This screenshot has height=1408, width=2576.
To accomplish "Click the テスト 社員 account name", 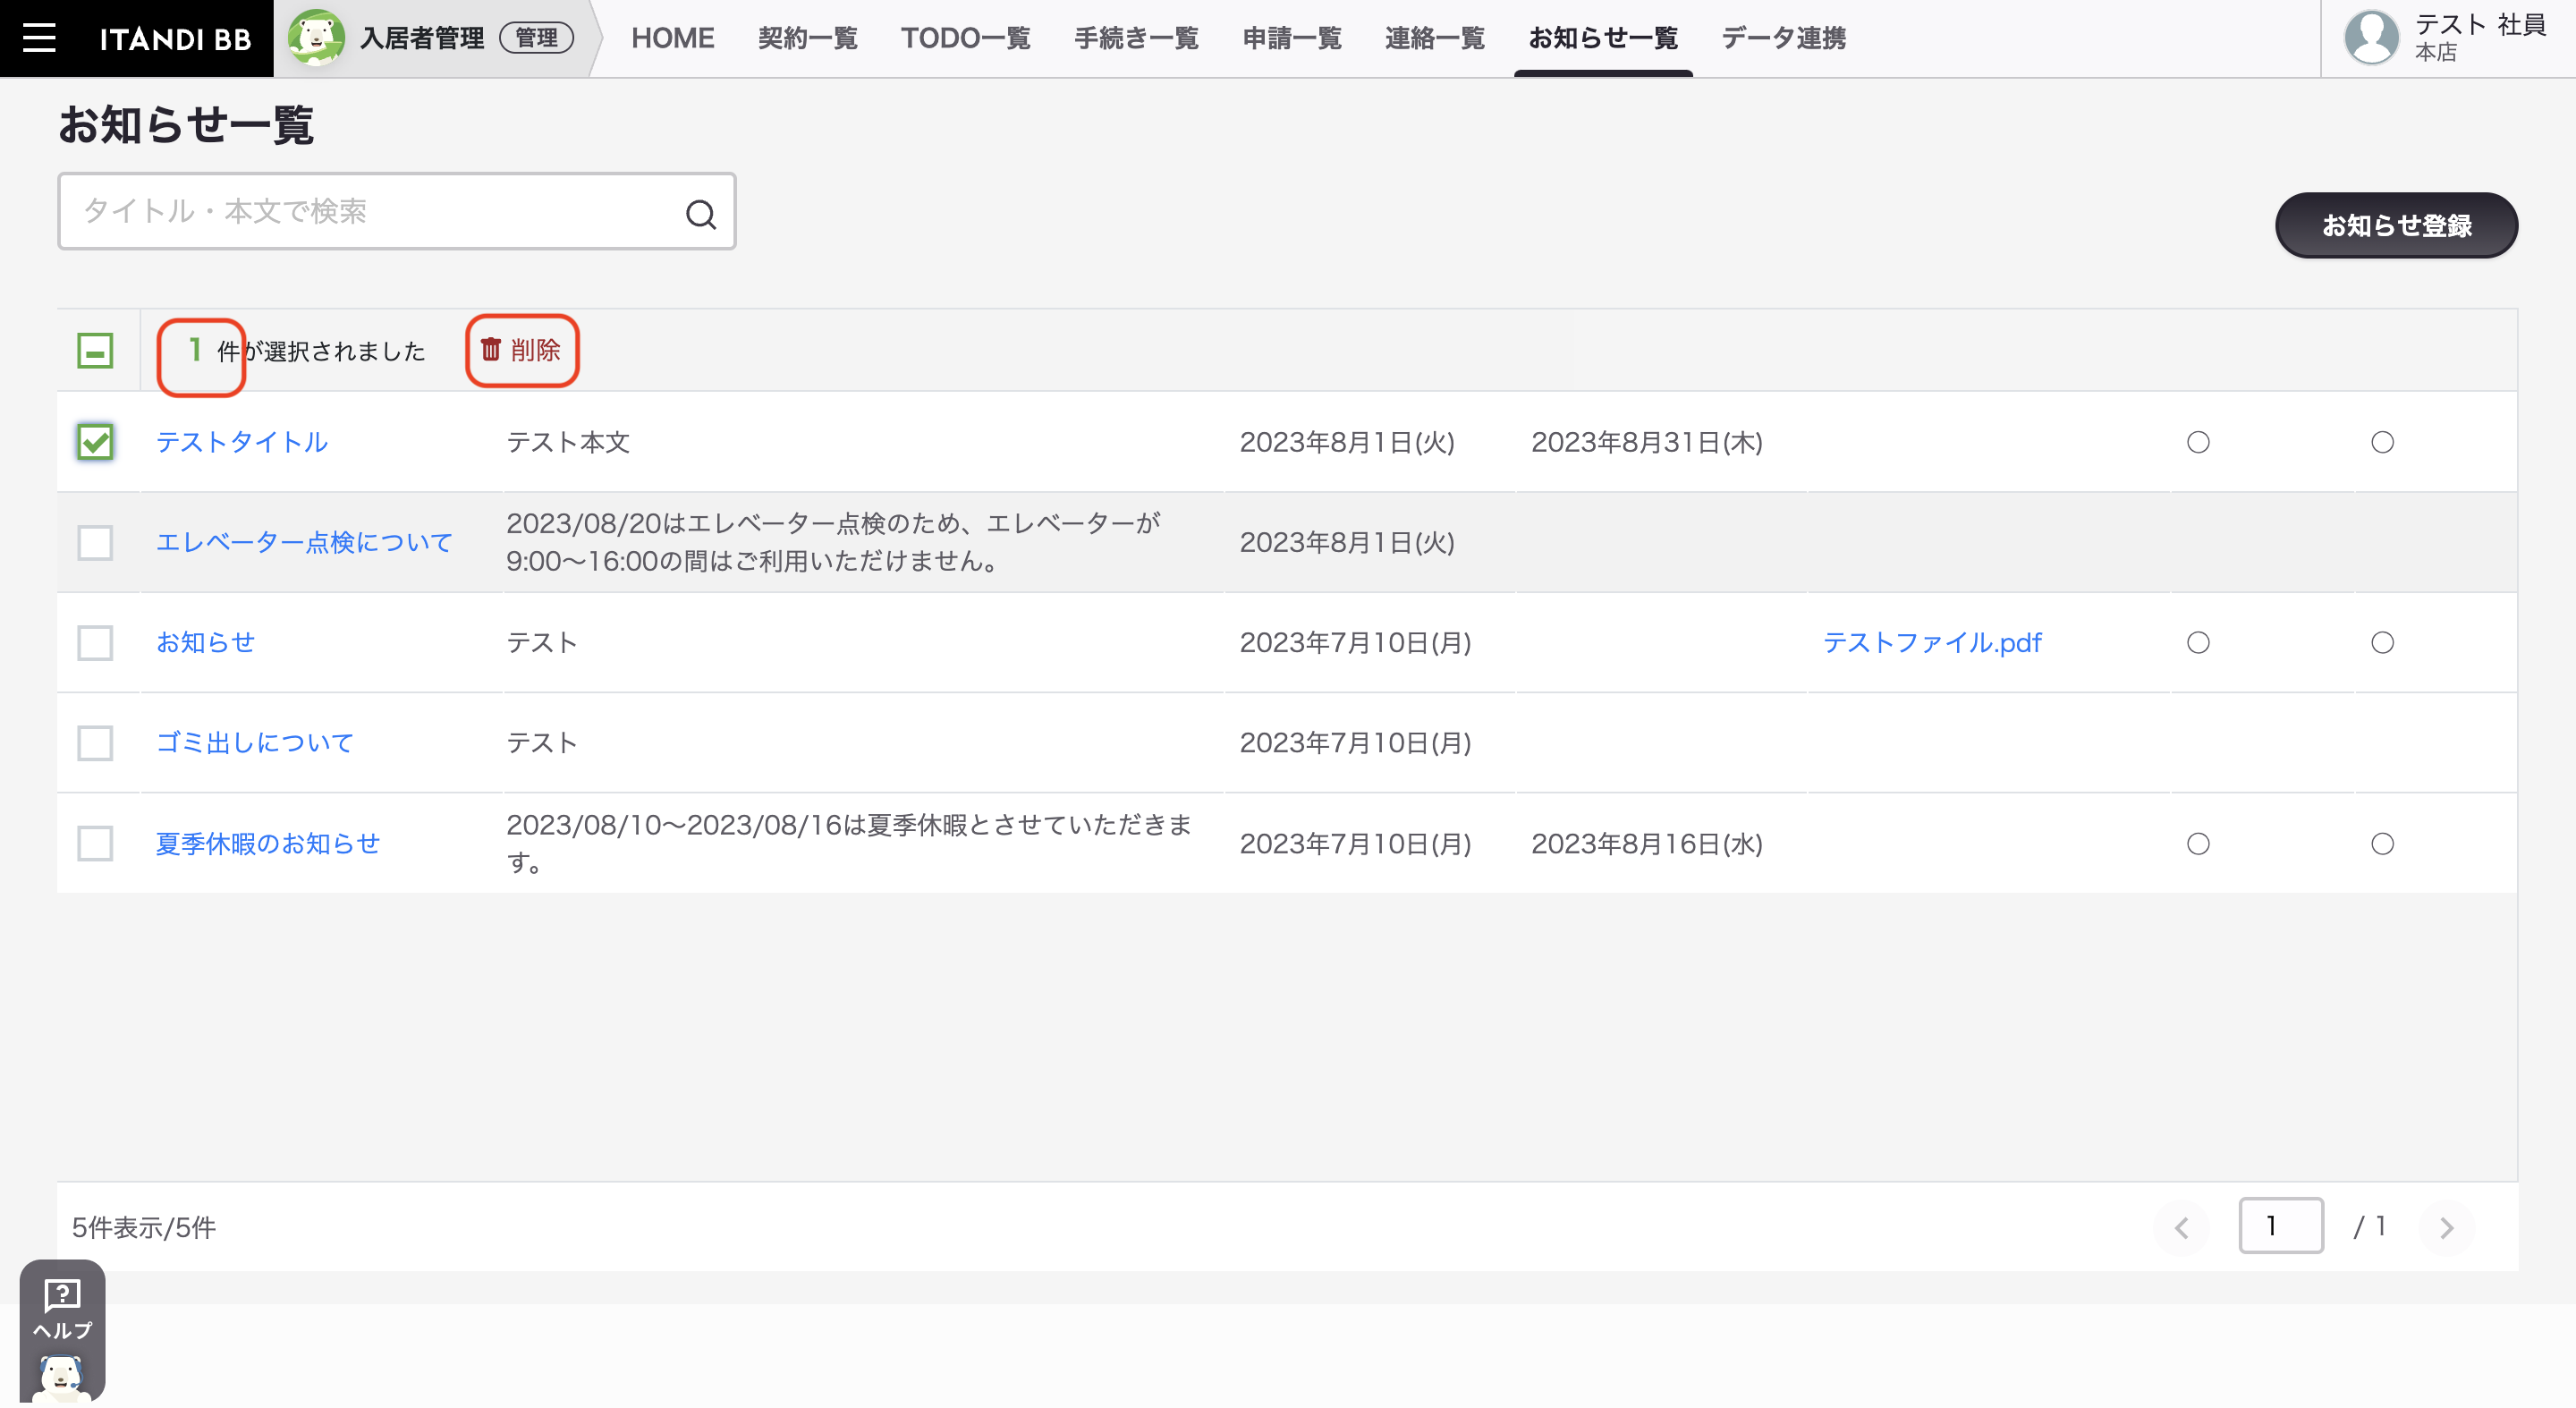I will pos(2480,25).
